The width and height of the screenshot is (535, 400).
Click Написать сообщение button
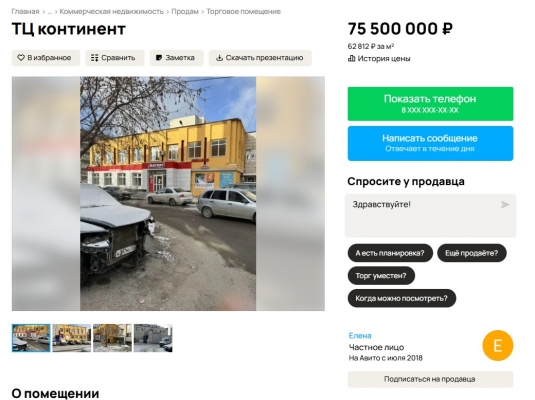[x=430, y=143]
